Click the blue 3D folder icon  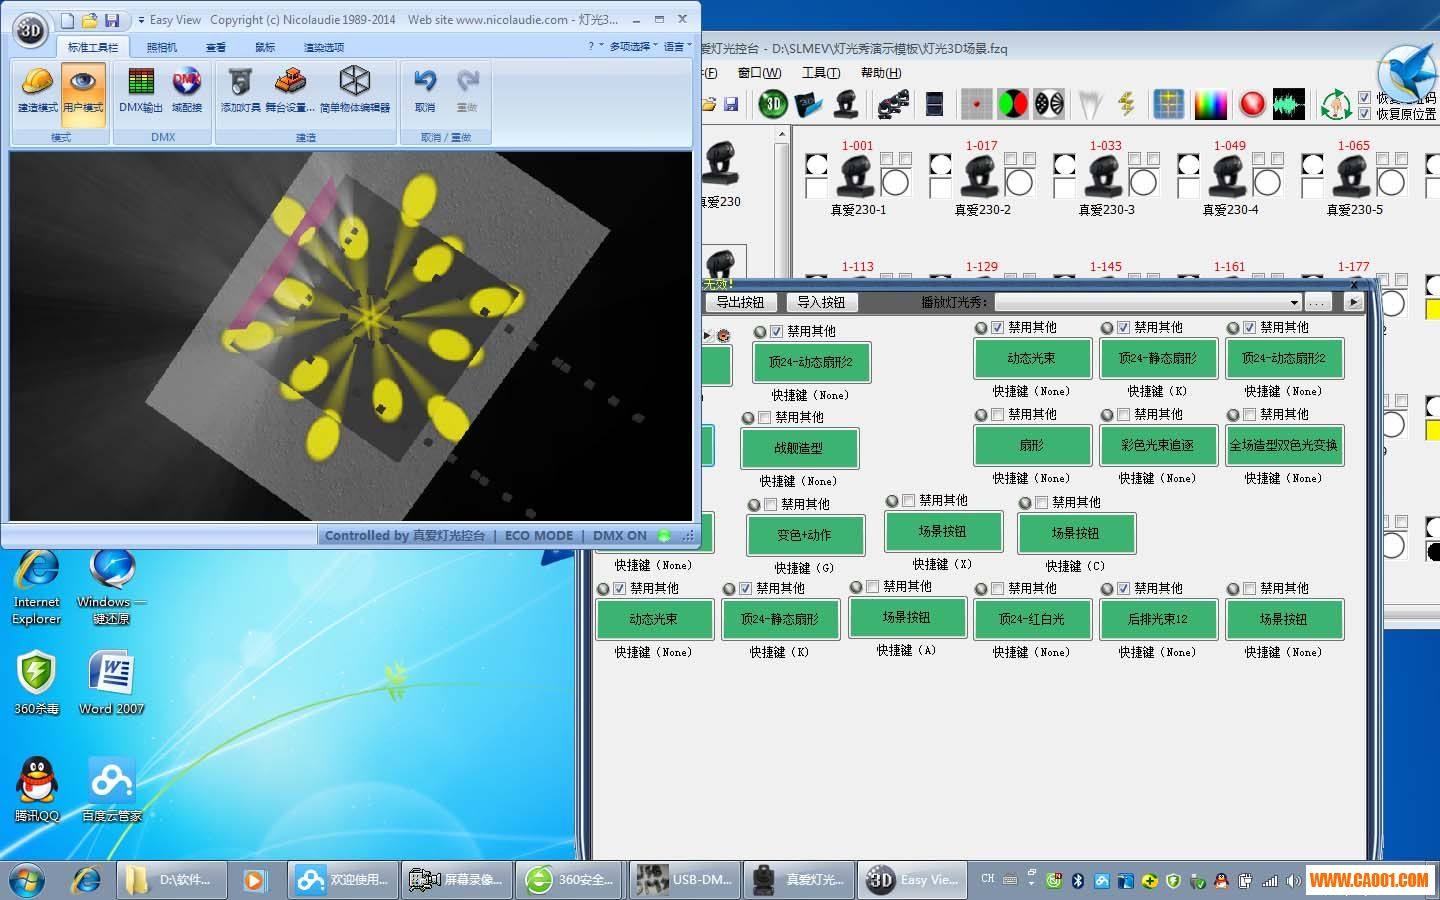click(808, 103)
